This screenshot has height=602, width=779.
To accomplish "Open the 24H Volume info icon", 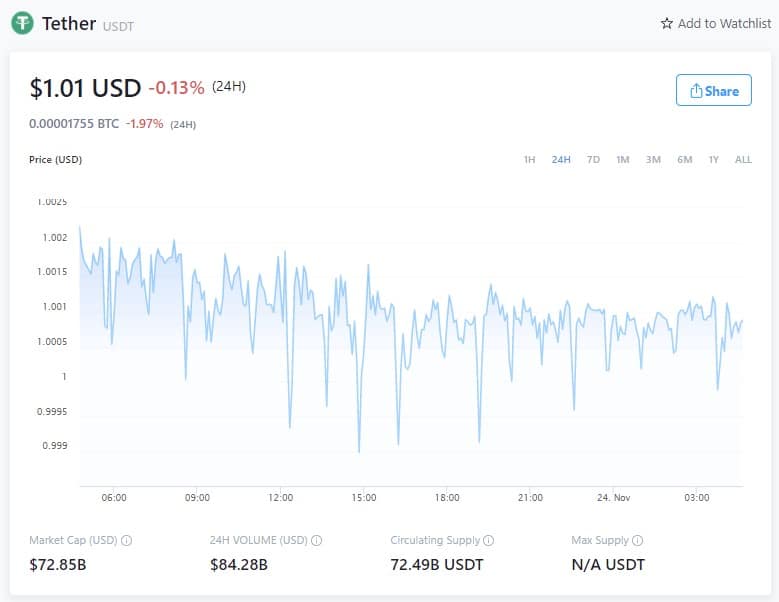I will coord(316,540).
